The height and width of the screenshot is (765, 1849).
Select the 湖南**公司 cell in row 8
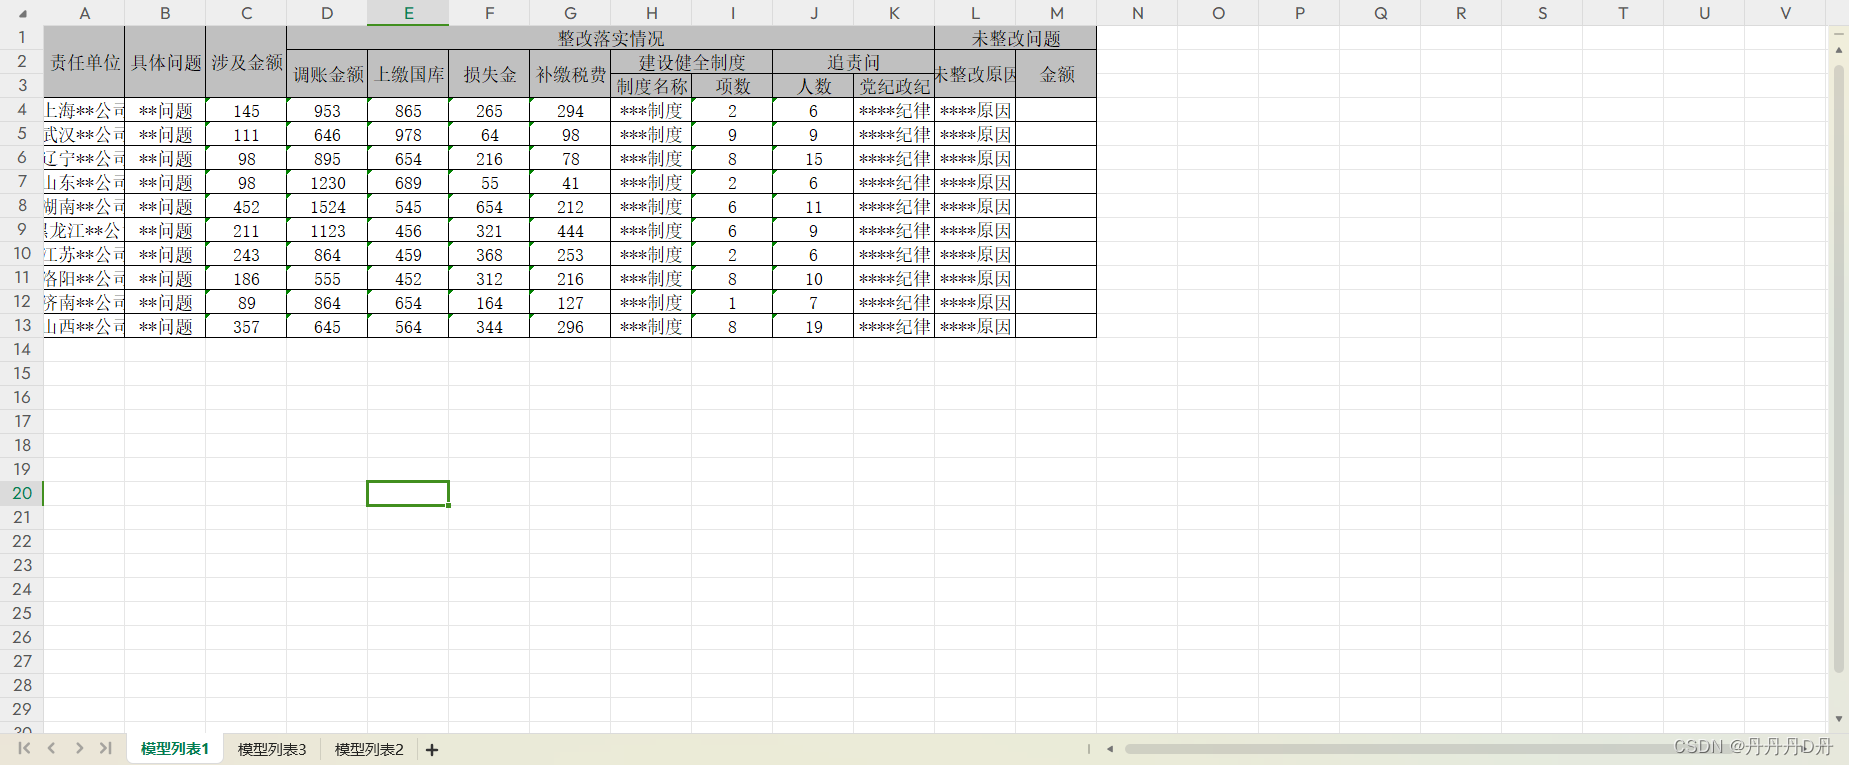[x=84, y=206]
